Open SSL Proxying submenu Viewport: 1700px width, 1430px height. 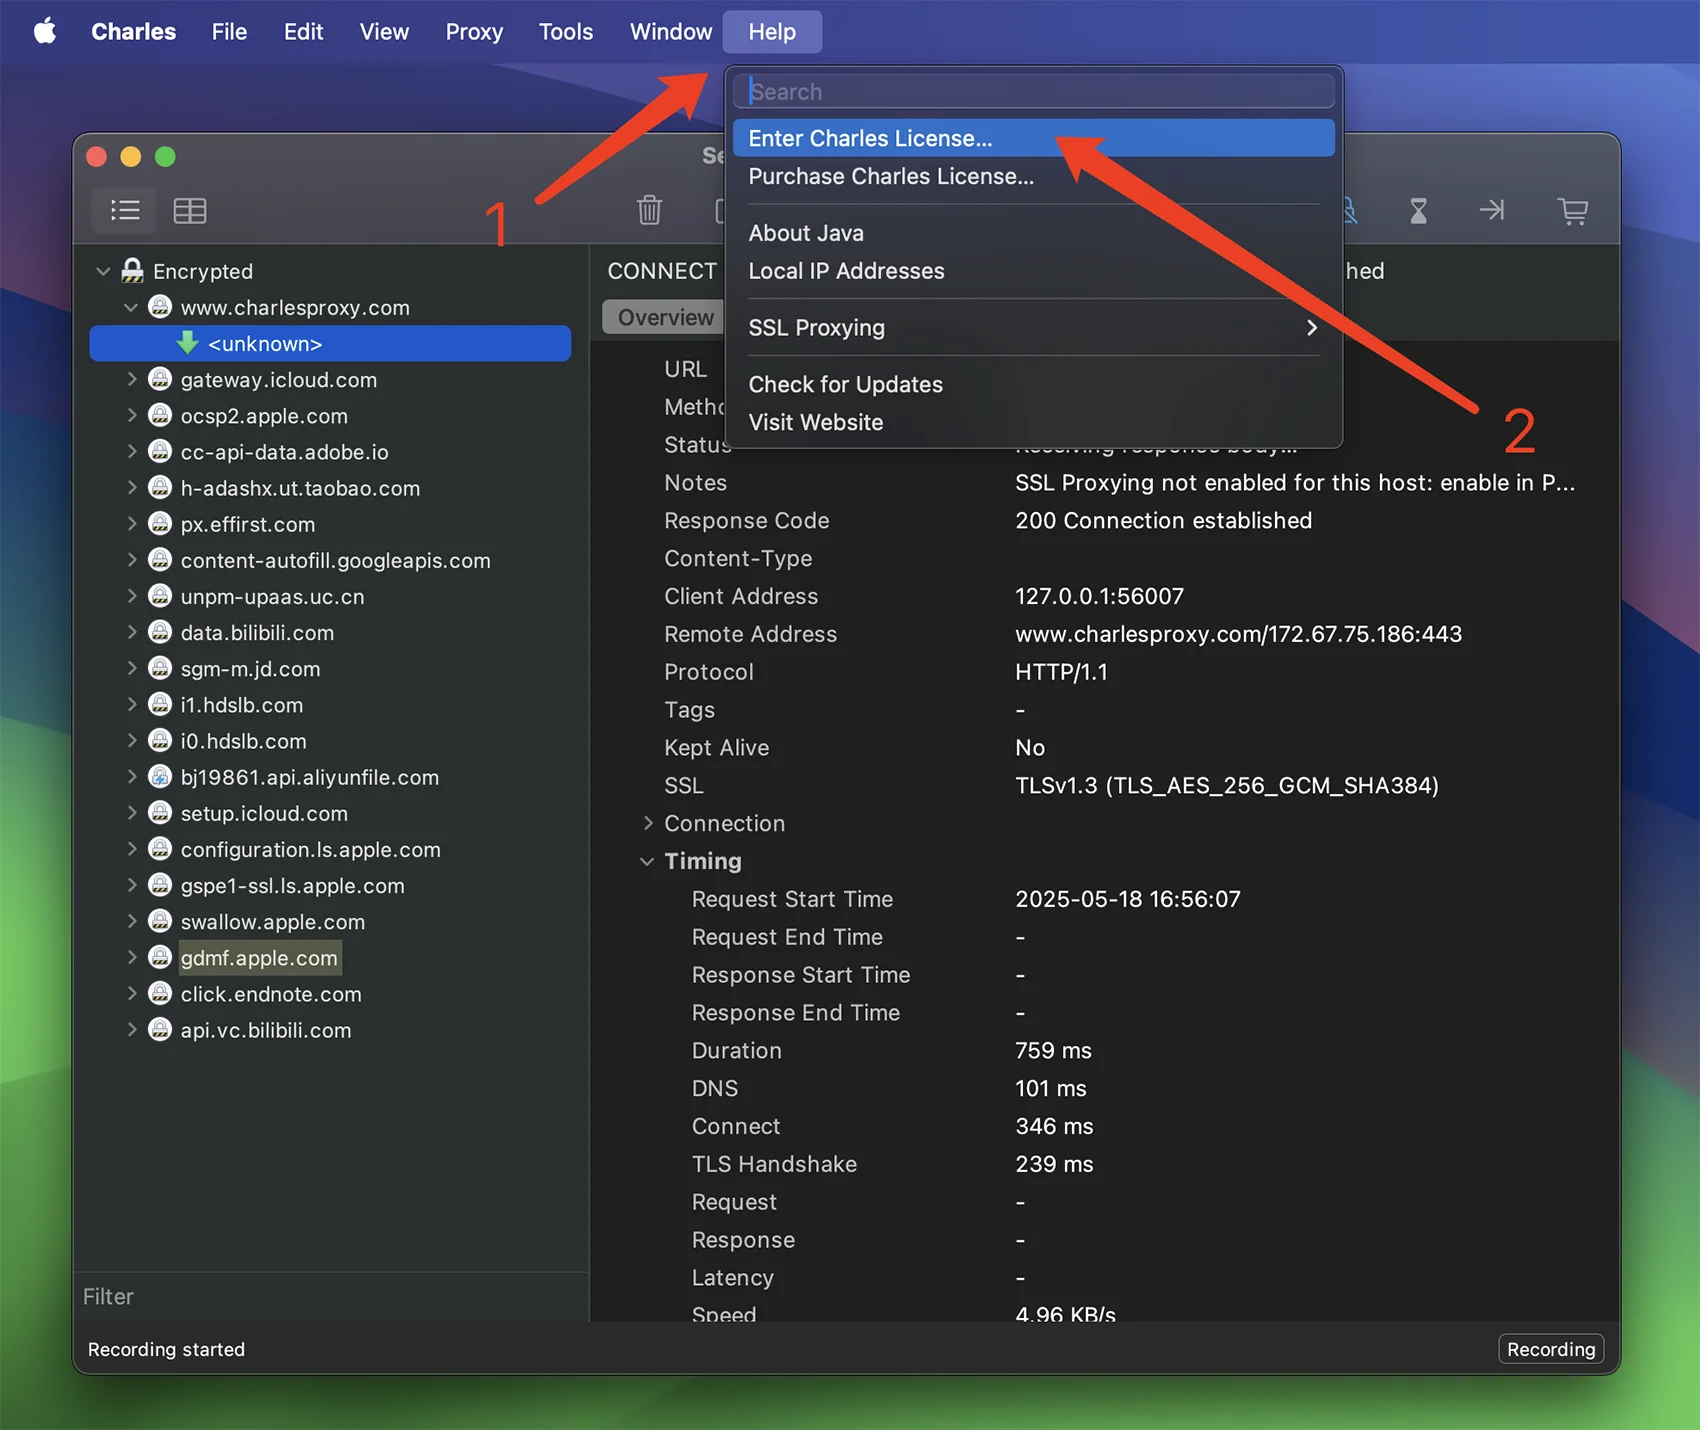(x=1034, y=327)
